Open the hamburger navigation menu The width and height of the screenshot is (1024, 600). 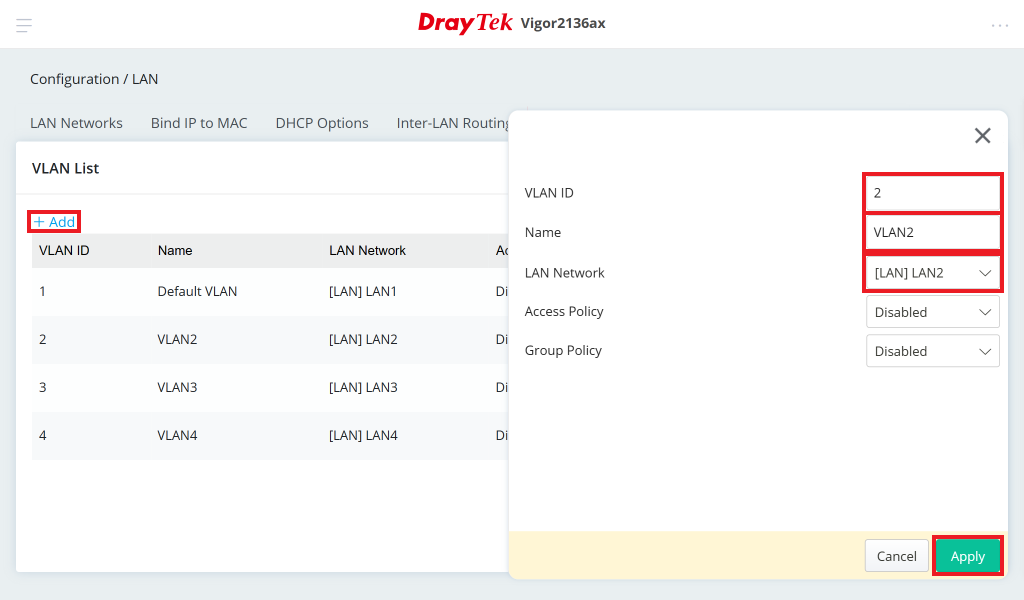point(24,25)
